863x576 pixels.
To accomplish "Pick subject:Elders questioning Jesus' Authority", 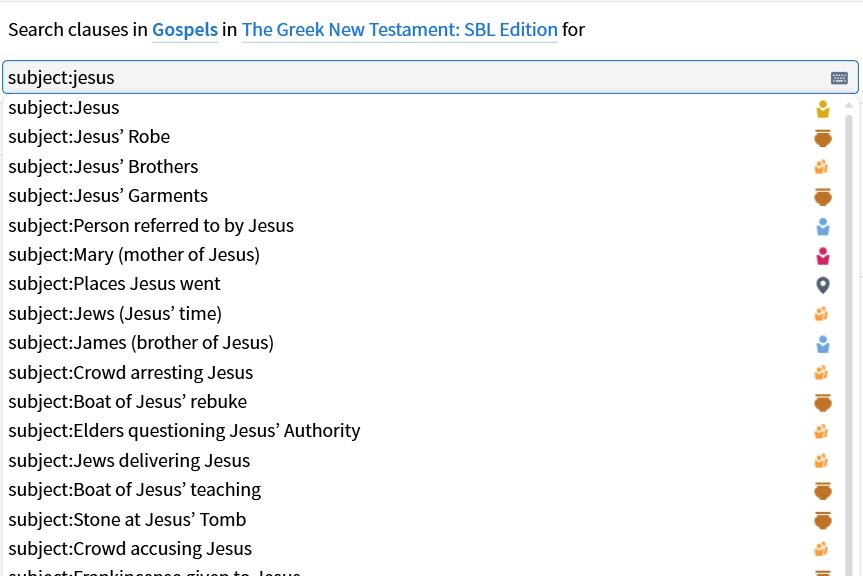I will pos(418,431).
